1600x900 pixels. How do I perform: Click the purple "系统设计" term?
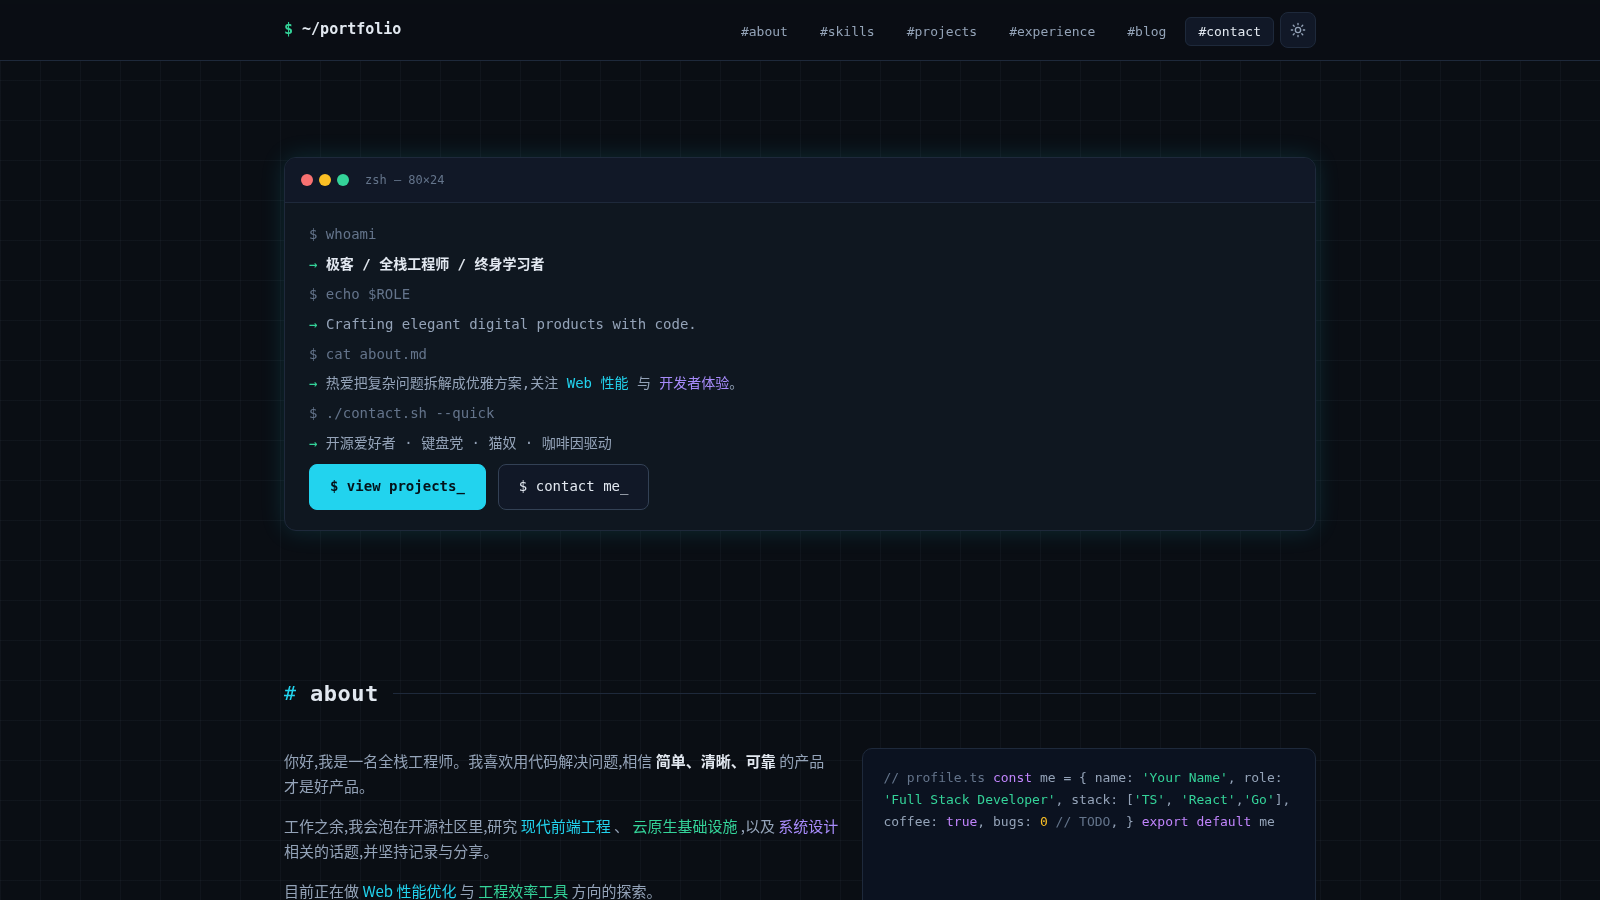pyautogui.click(x=808, y=827)
